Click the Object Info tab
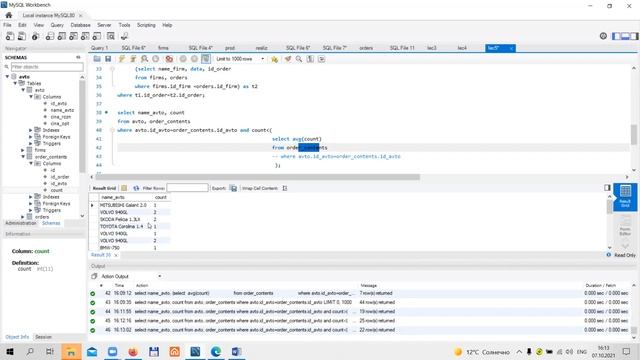The height and width of the screenshot is (360, 640). pyautogui.click(x=17, y=337)
